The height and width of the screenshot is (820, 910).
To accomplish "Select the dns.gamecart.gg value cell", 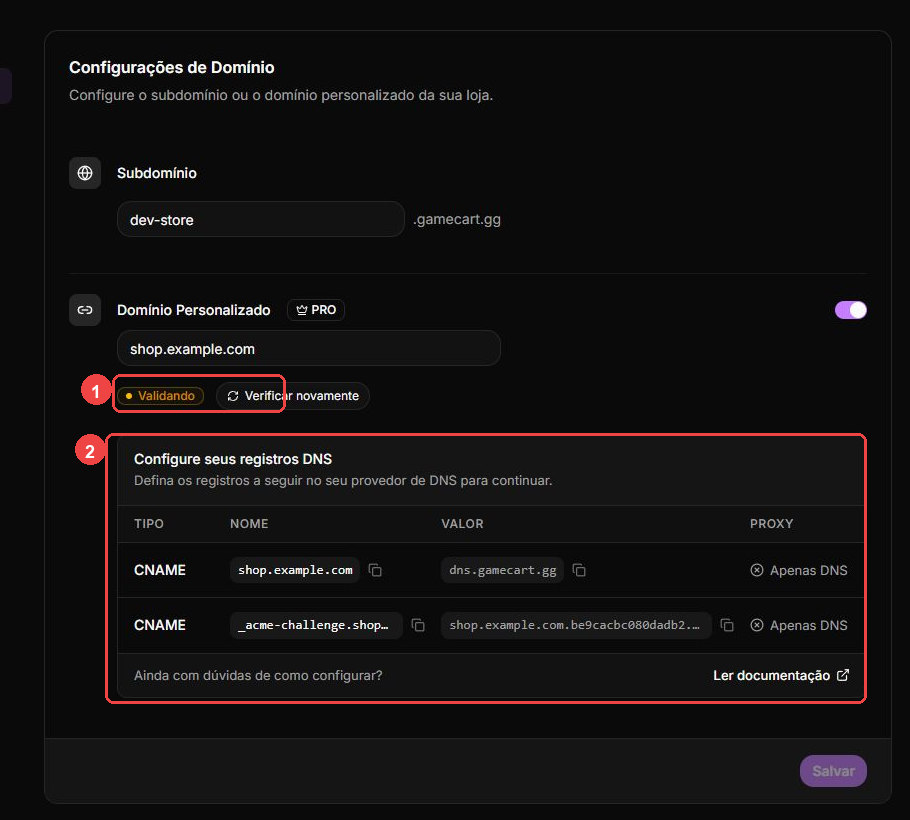I will (x=503, y=570).
